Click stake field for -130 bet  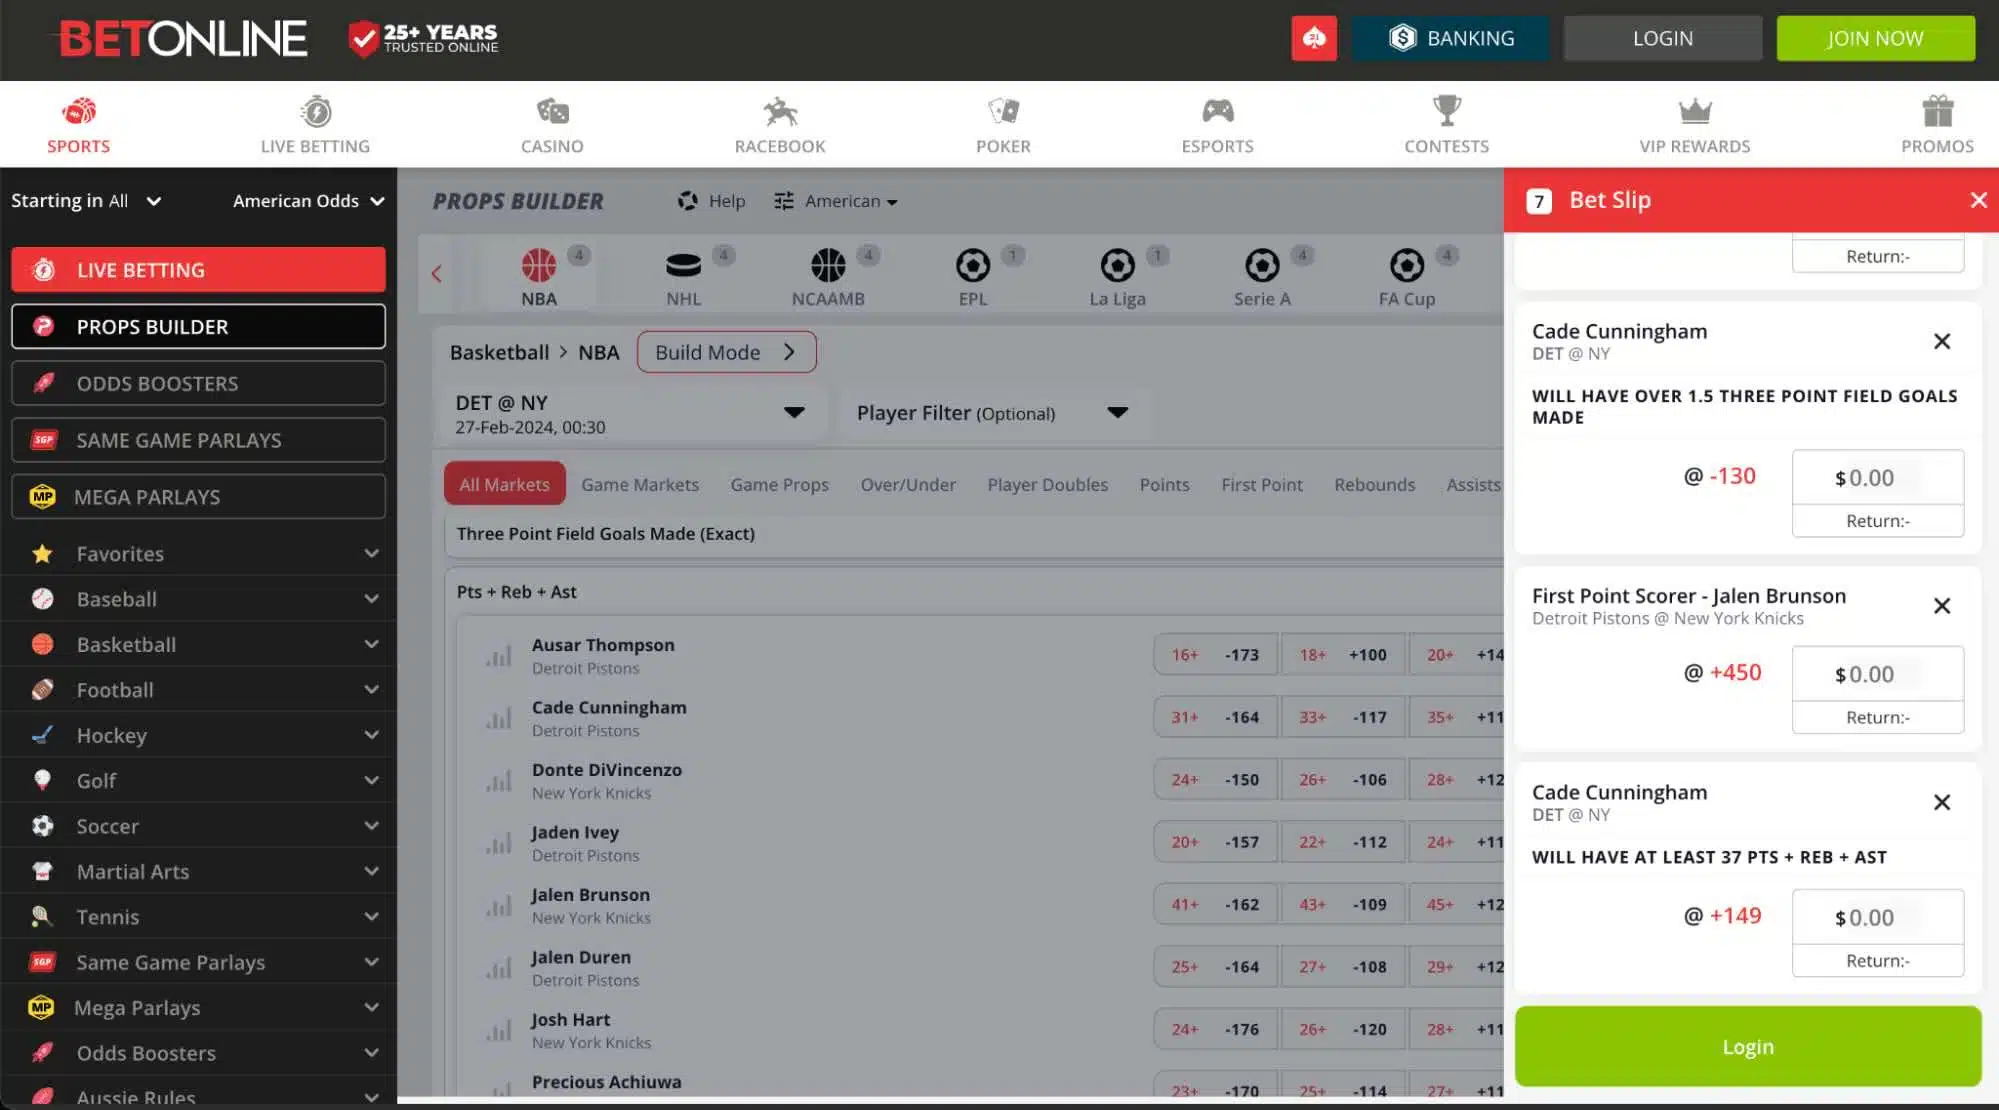(x=1877, y=478)
